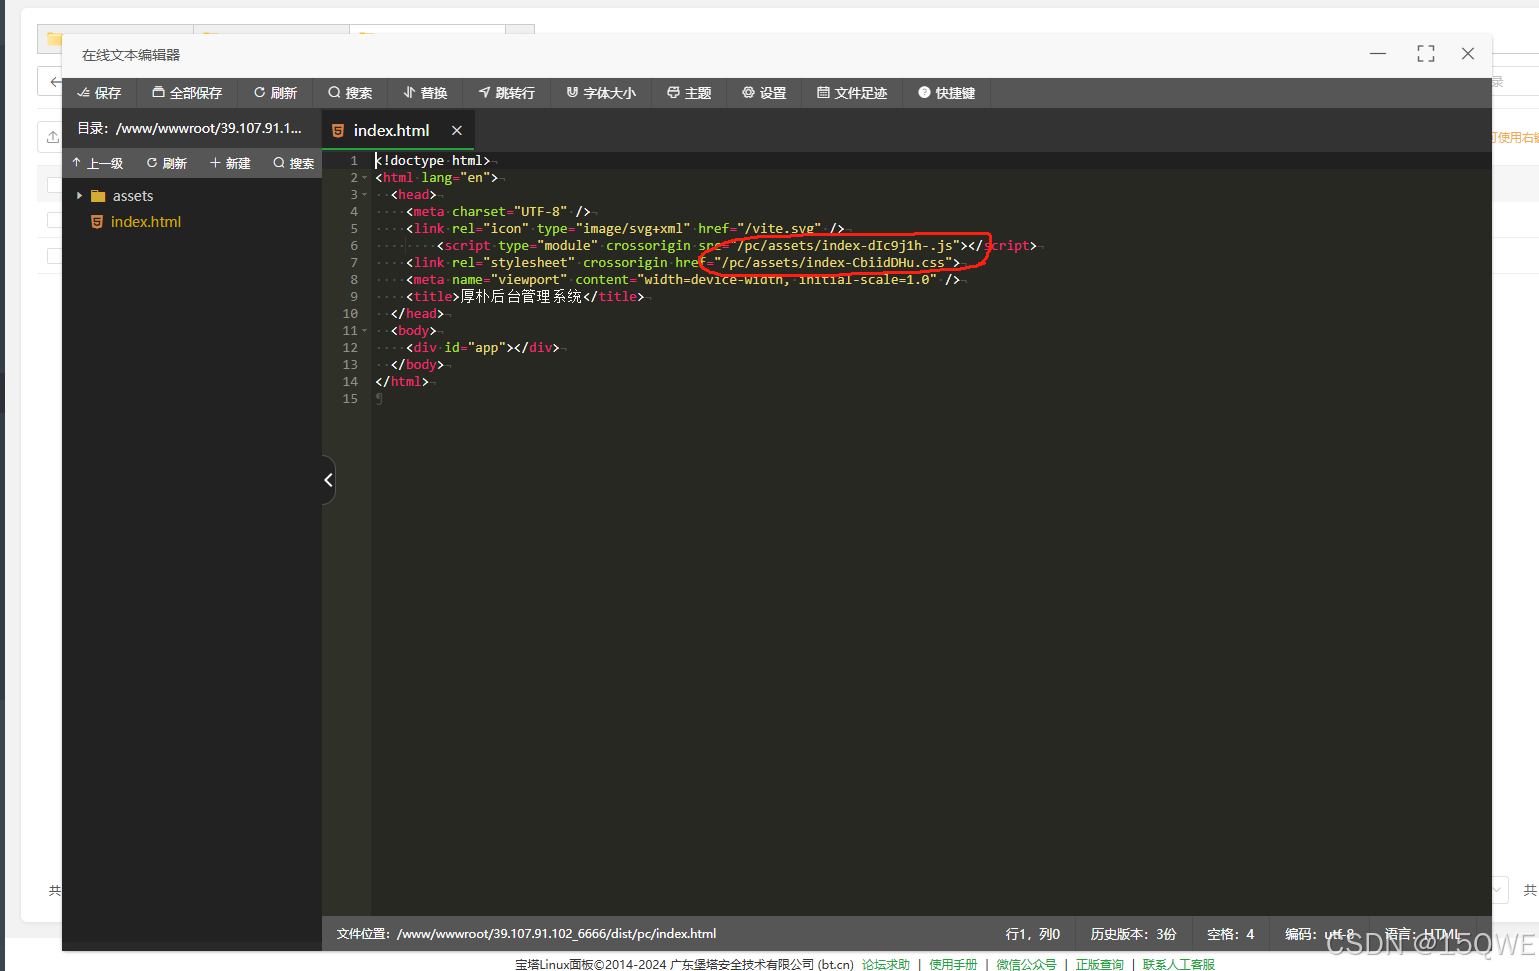Open 文件足迹 file history
Screen dimensions: 1539x971
[852, 93]
